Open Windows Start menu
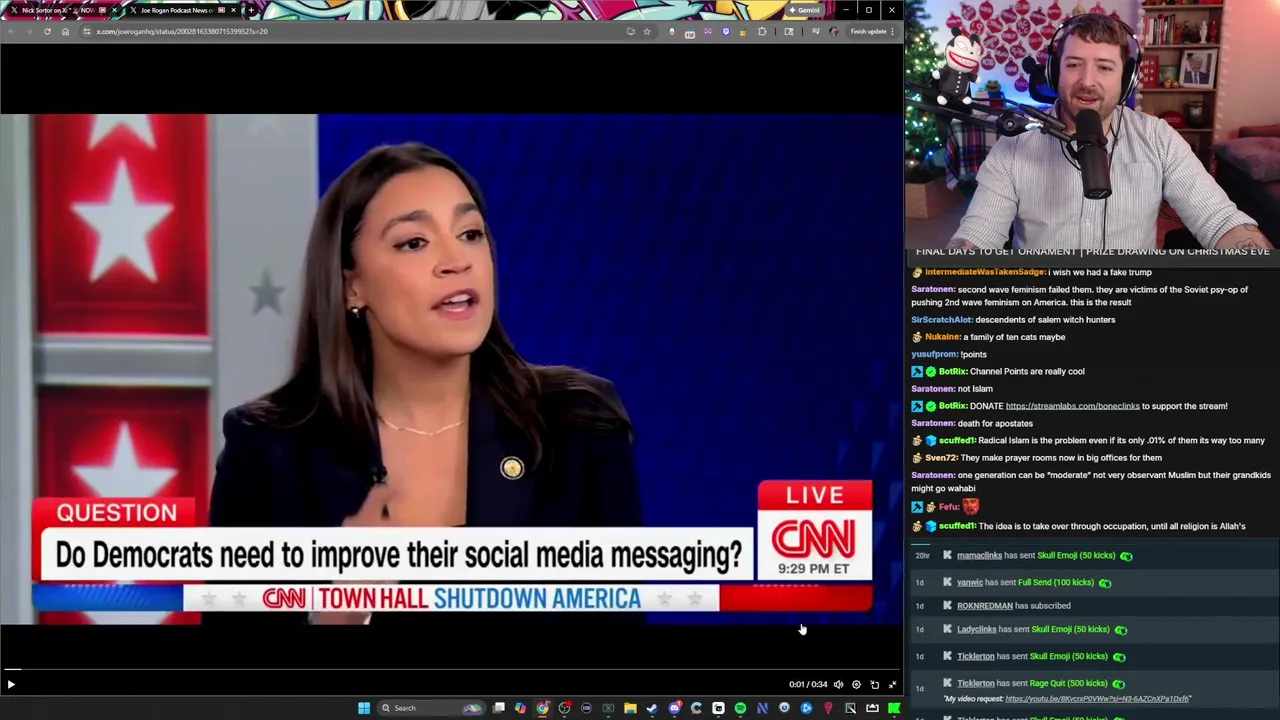Viewport: 1280px width, 720px height. point(364,708)
